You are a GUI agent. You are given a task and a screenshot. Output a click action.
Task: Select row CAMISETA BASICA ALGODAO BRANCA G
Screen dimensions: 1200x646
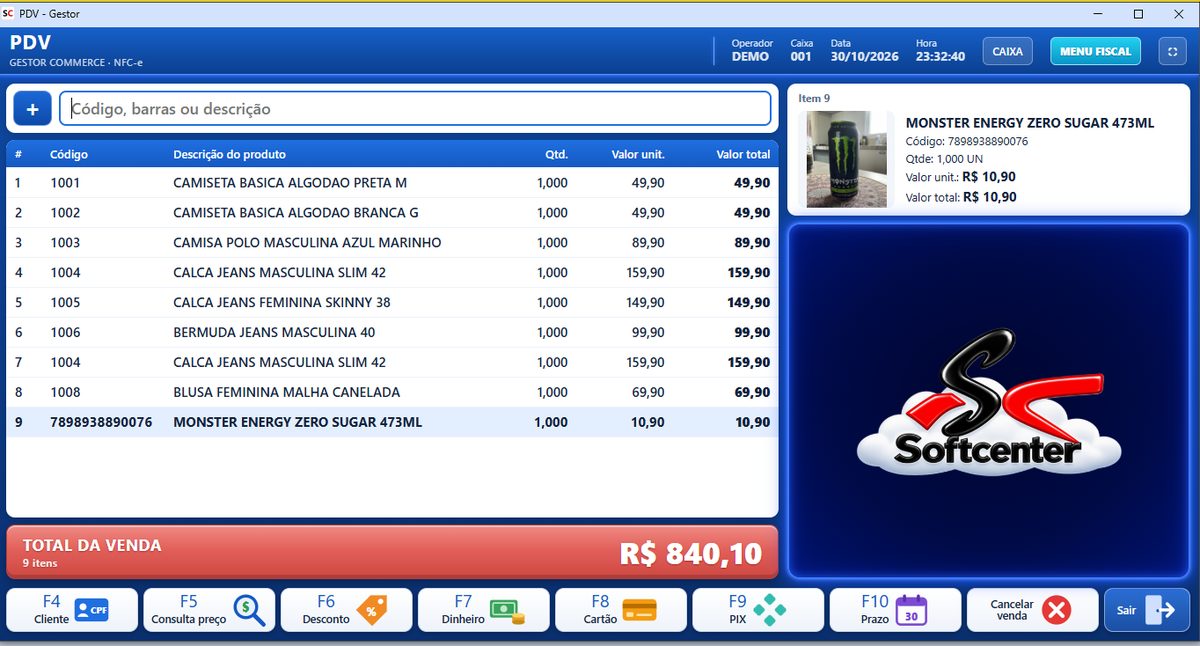[x=392, y=213]
